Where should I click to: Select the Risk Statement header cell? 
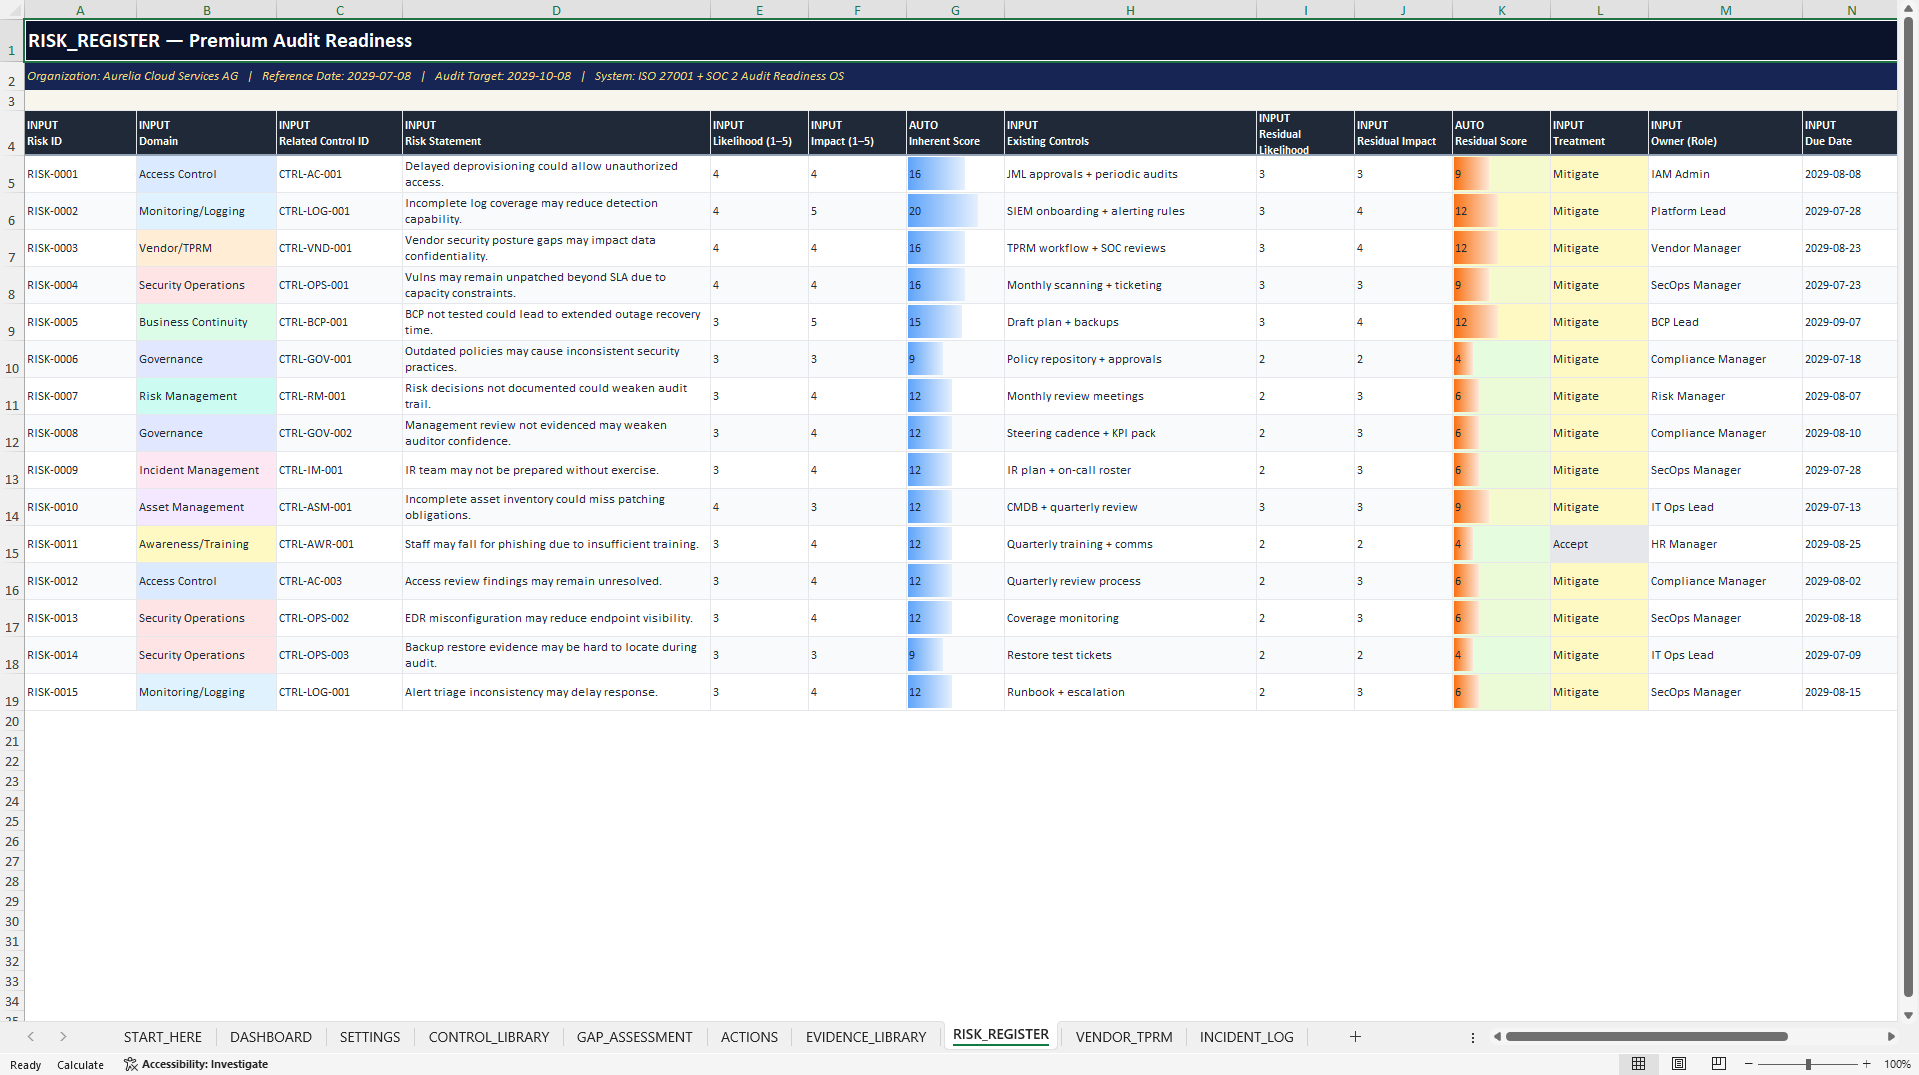coord(556,133)
